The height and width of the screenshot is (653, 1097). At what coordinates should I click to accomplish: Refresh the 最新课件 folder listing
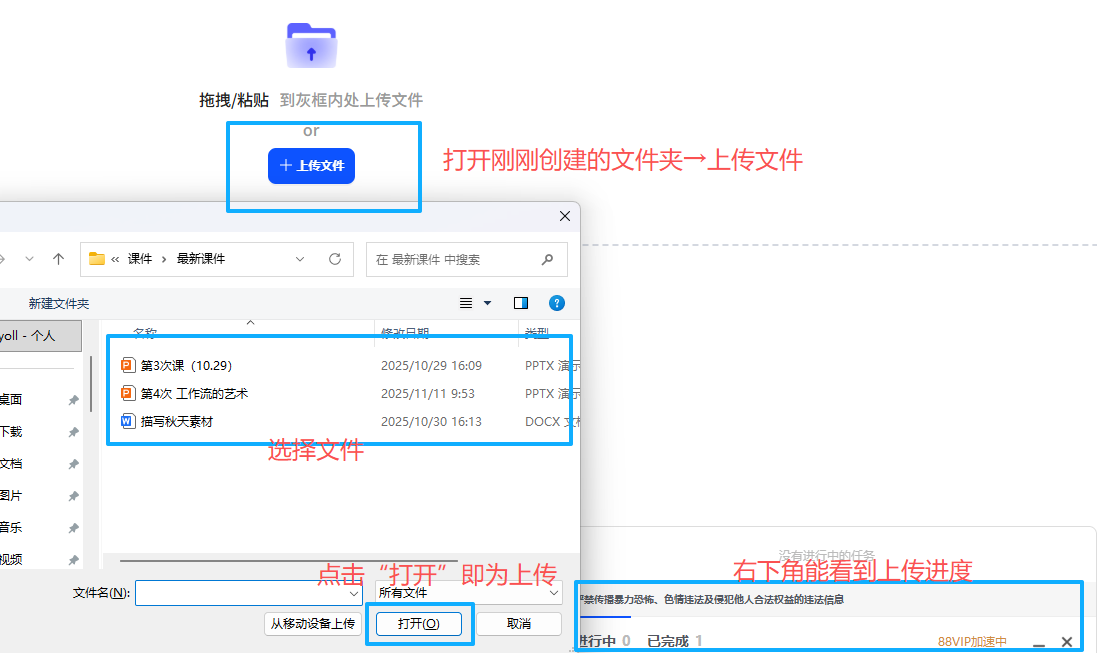pos(335,259)
